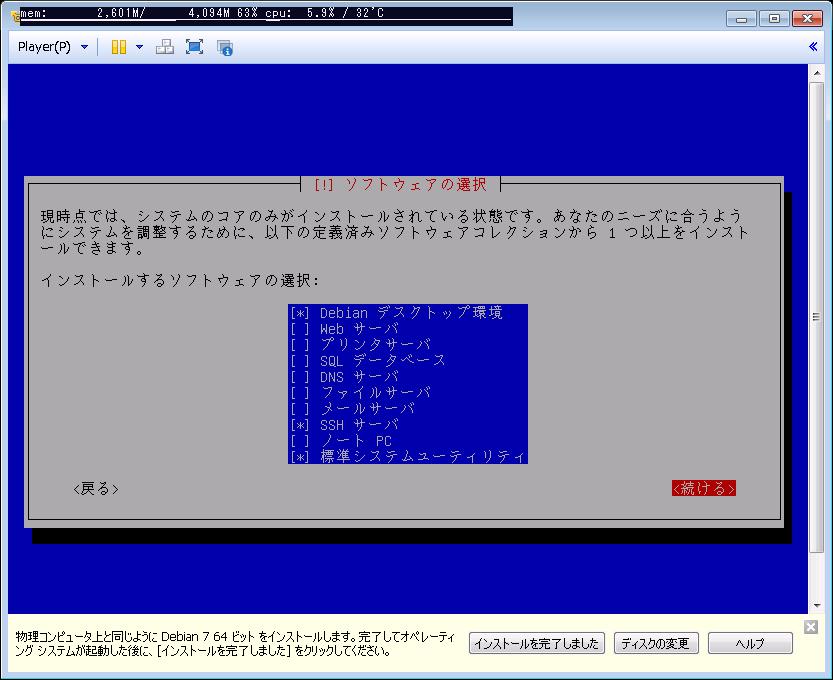Click the <続ける> continue button
The width and height of the screenshot is (833, 680).
[703, 488]
